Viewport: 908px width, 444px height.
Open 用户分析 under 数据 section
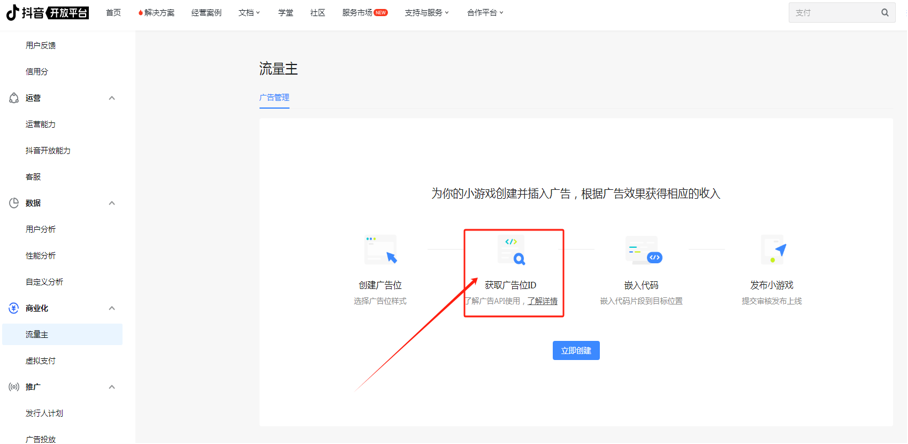tap(41, 229)
